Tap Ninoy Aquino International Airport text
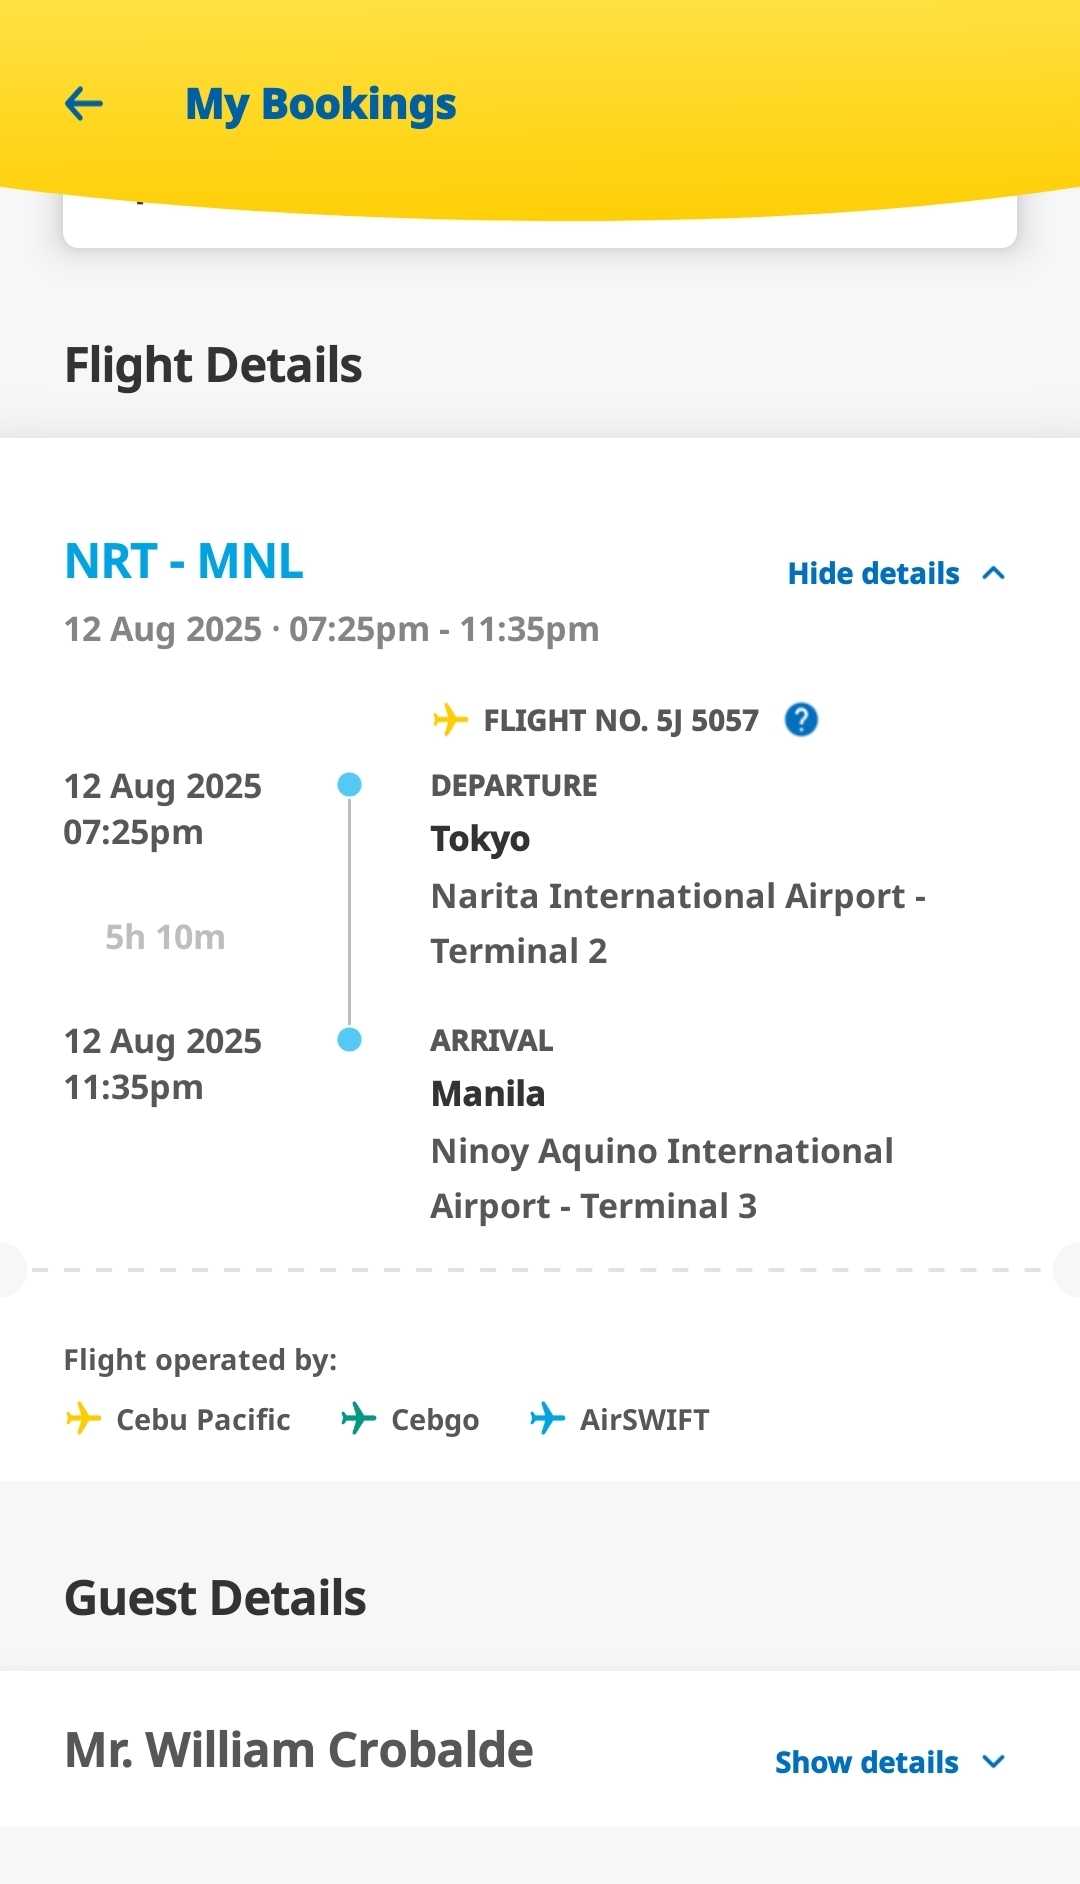Viewport: 1080px width, 1884px height. coord(661,1178)
